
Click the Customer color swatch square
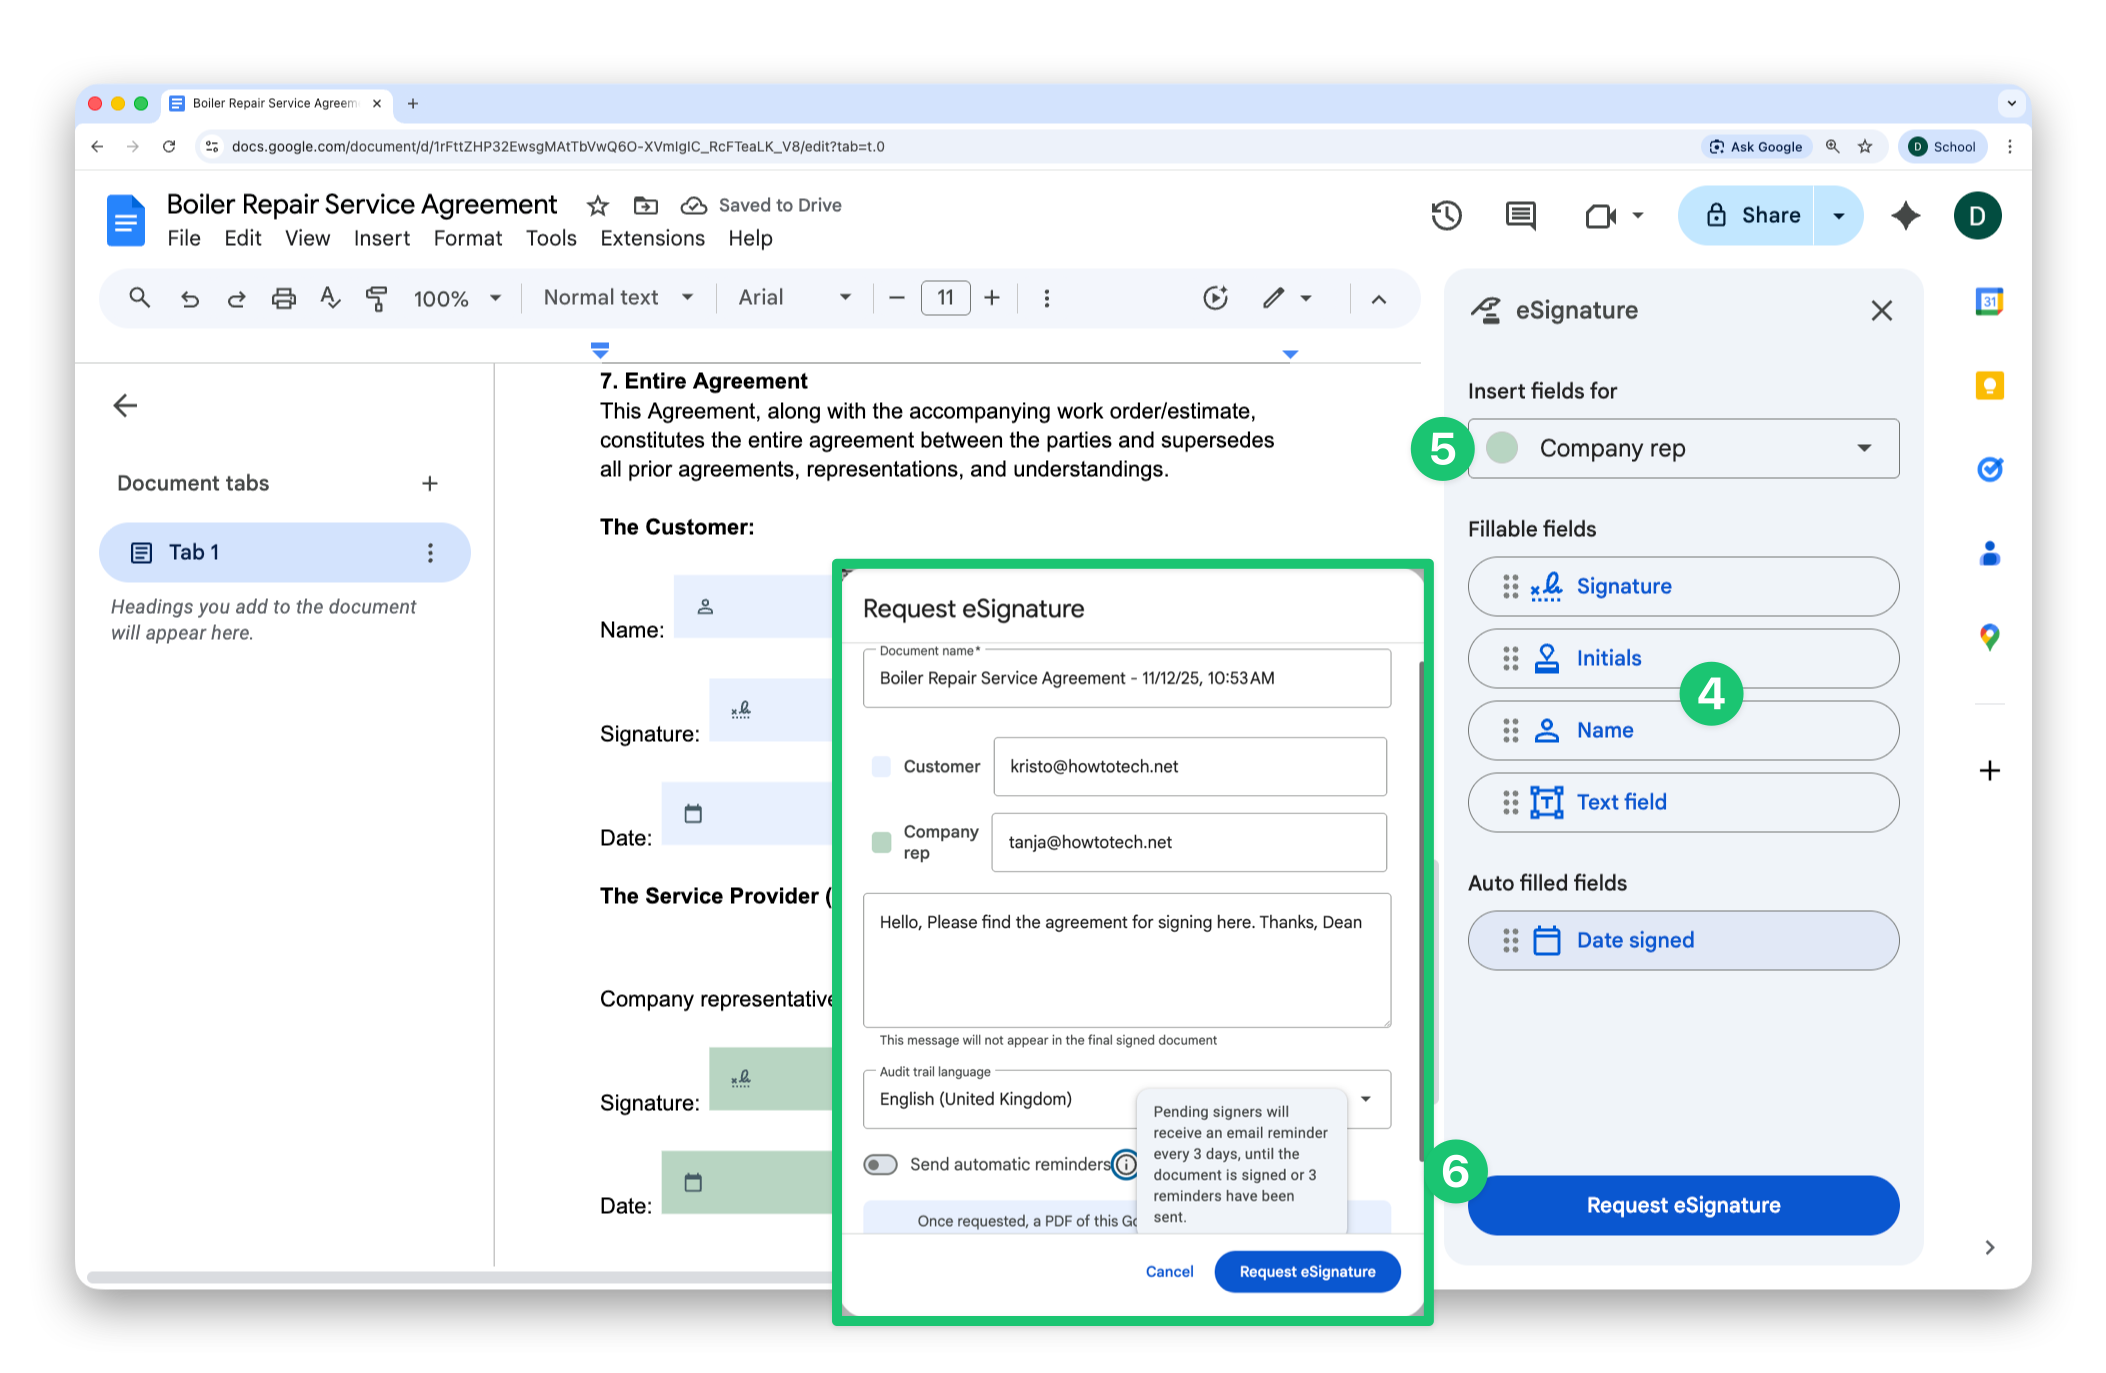pos(881,767)
